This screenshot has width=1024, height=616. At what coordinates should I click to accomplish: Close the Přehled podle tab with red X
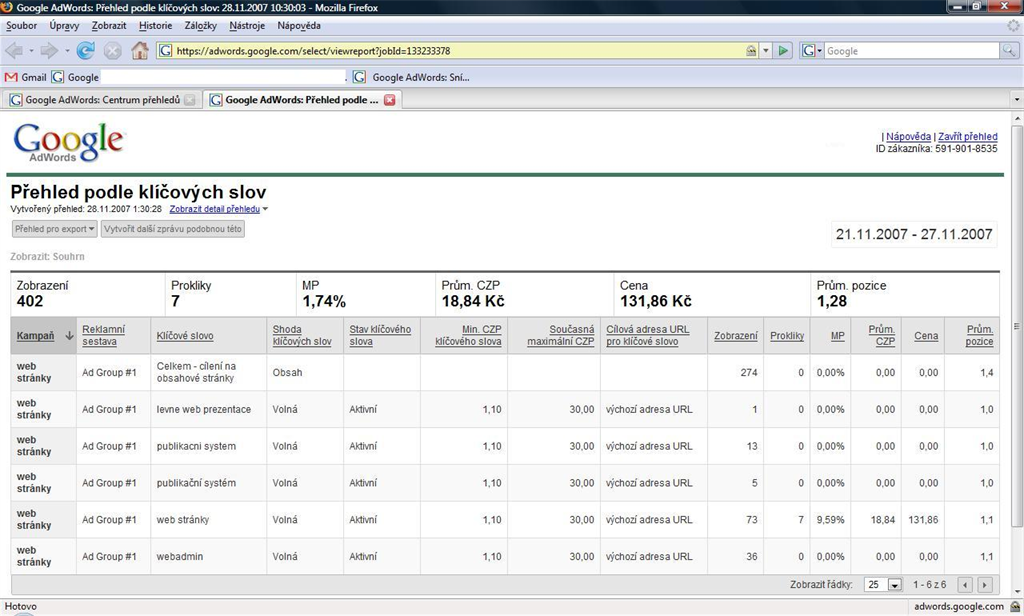390,100
